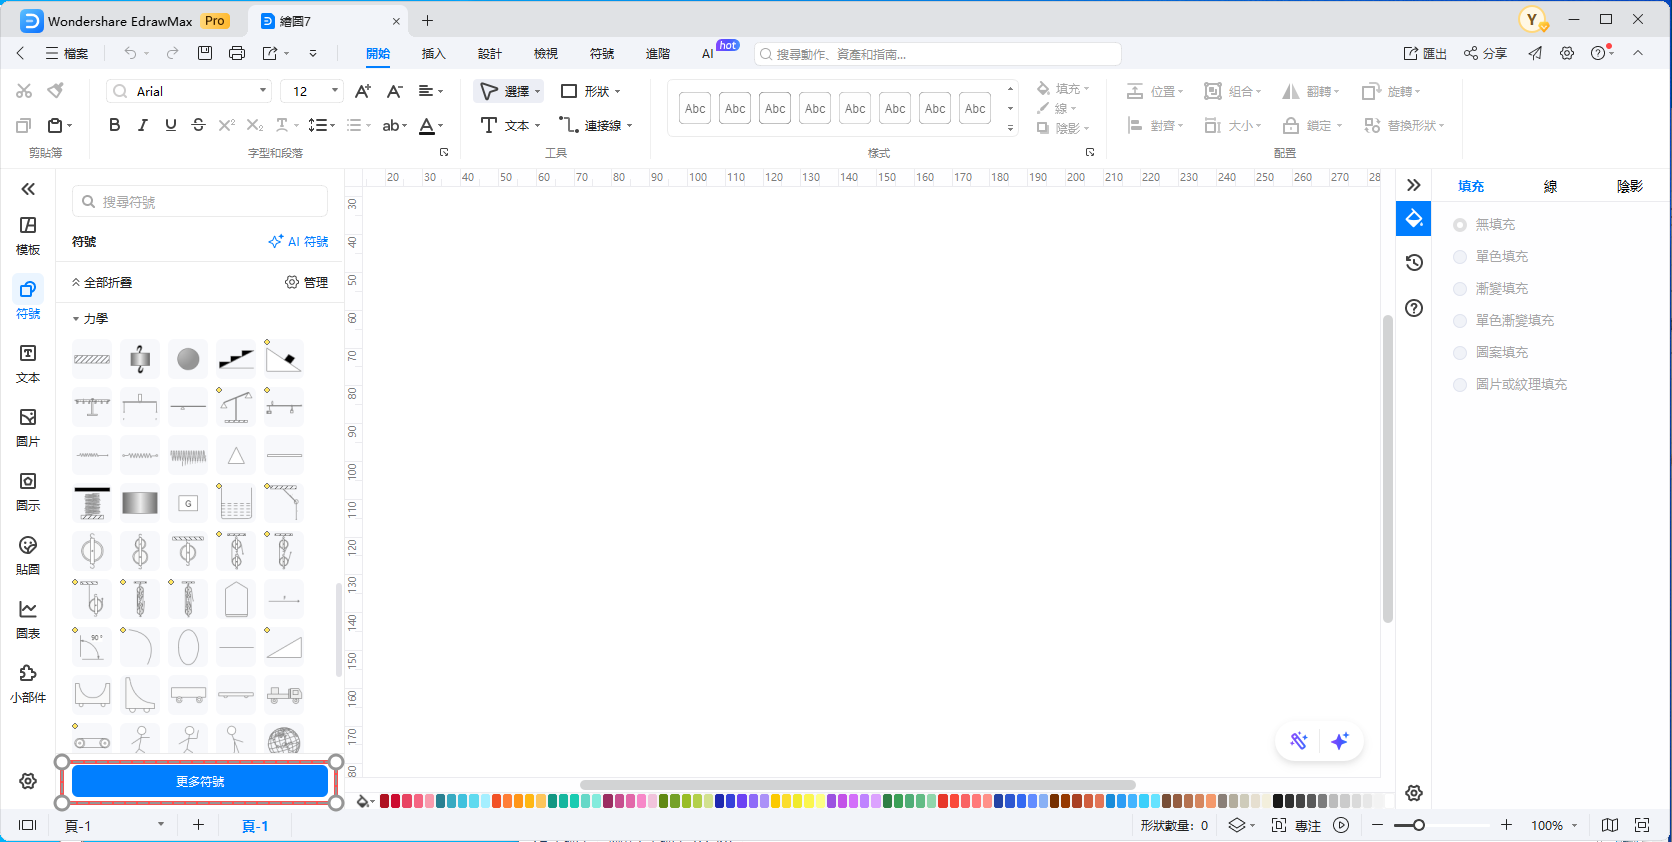This screenshot has height=842, width=1672.
Task: Click the zoom slider handle in status bar
Action: (1418, 825)
